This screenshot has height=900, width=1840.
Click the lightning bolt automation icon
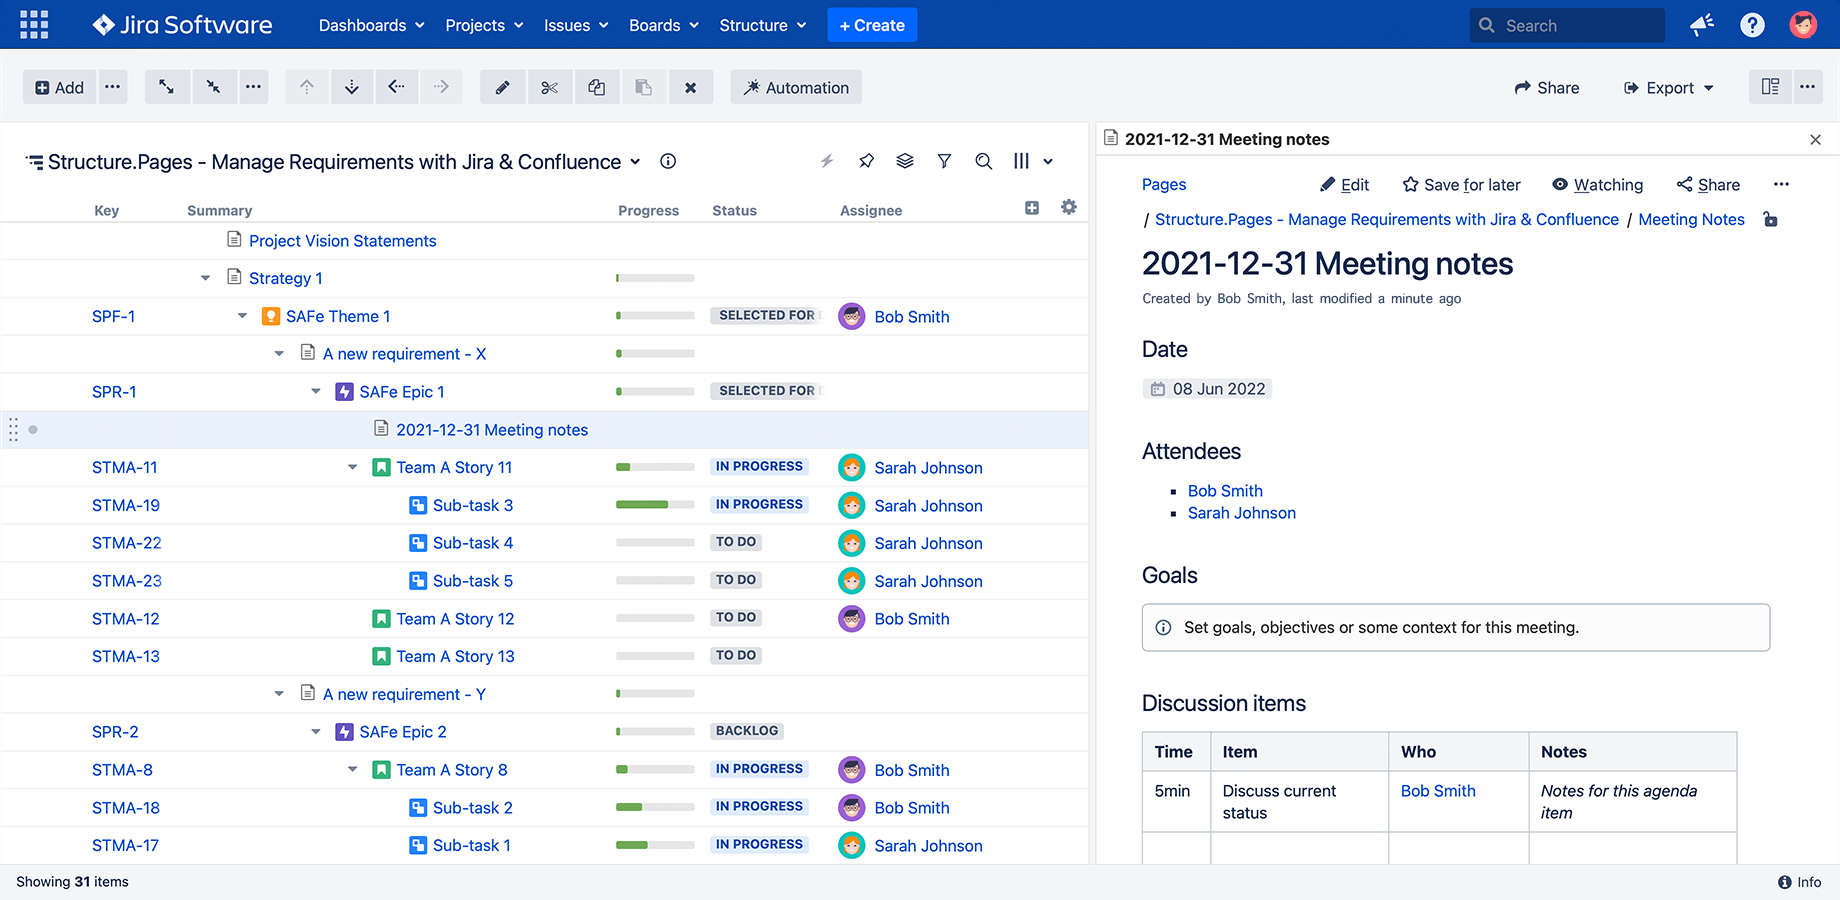click(x=827, y=161)
